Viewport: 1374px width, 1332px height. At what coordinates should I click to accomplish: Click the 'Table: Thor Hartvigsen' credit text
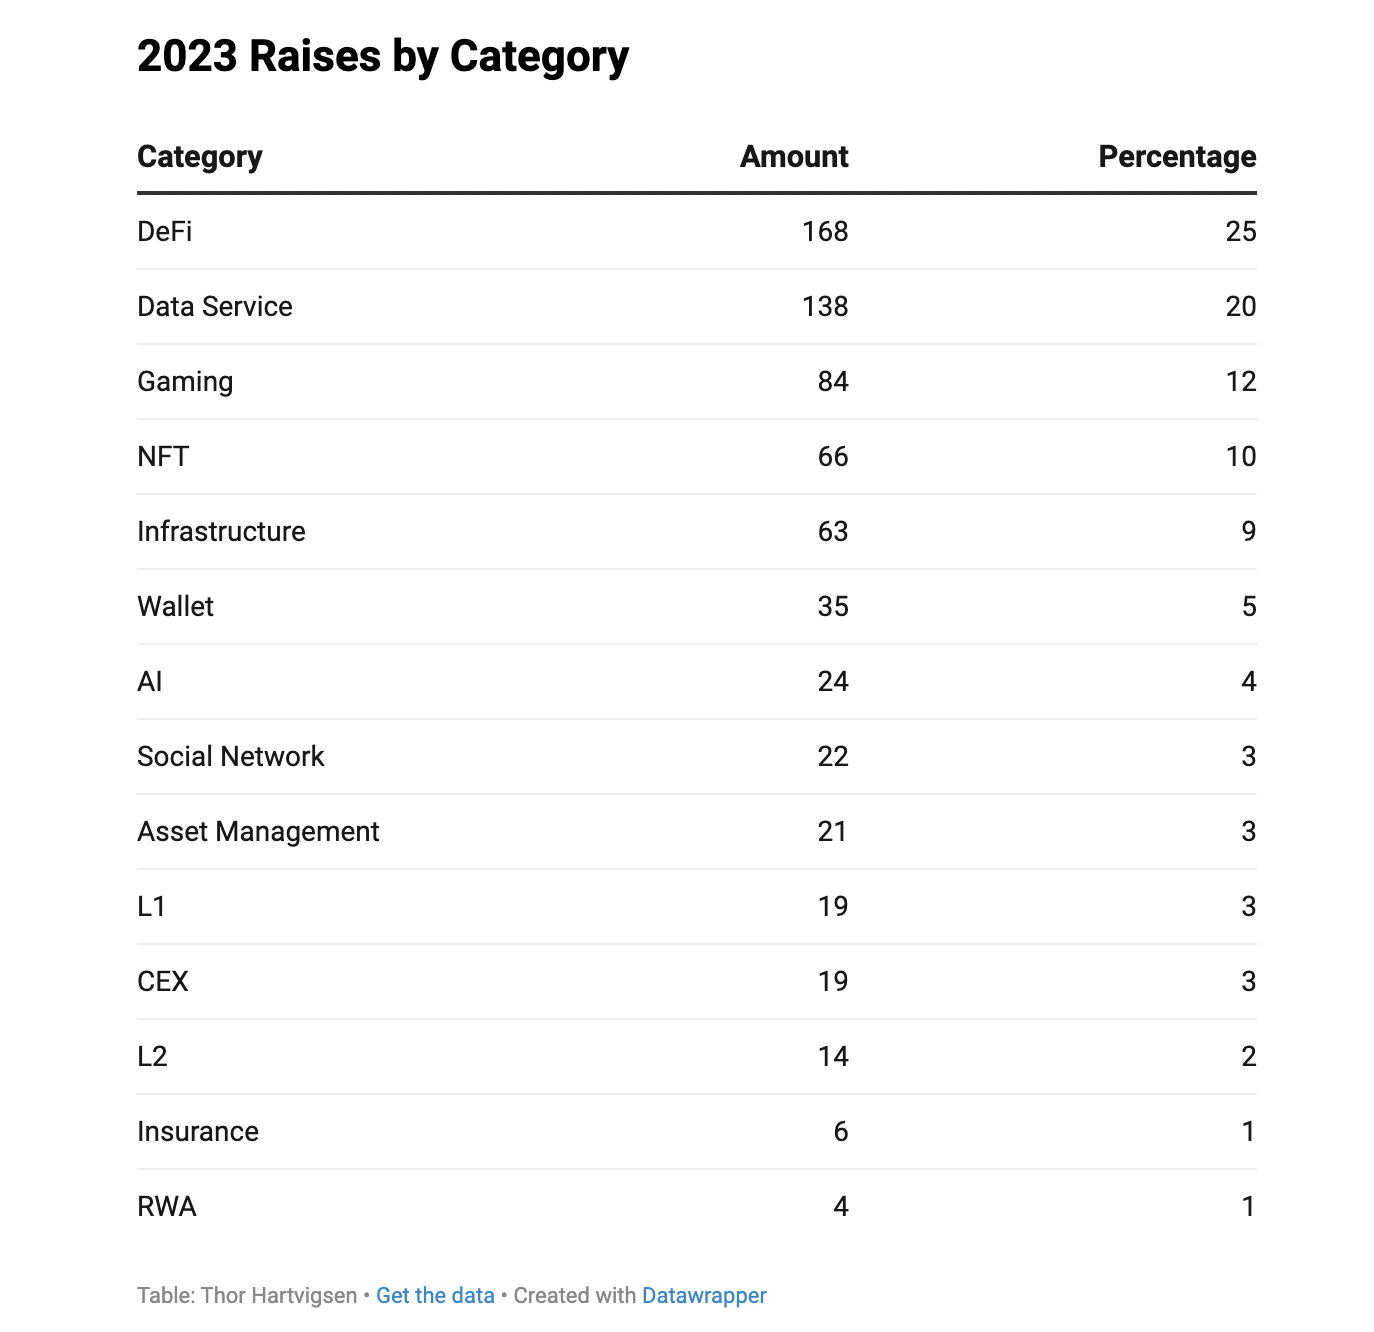click(x=247, y=1296)
